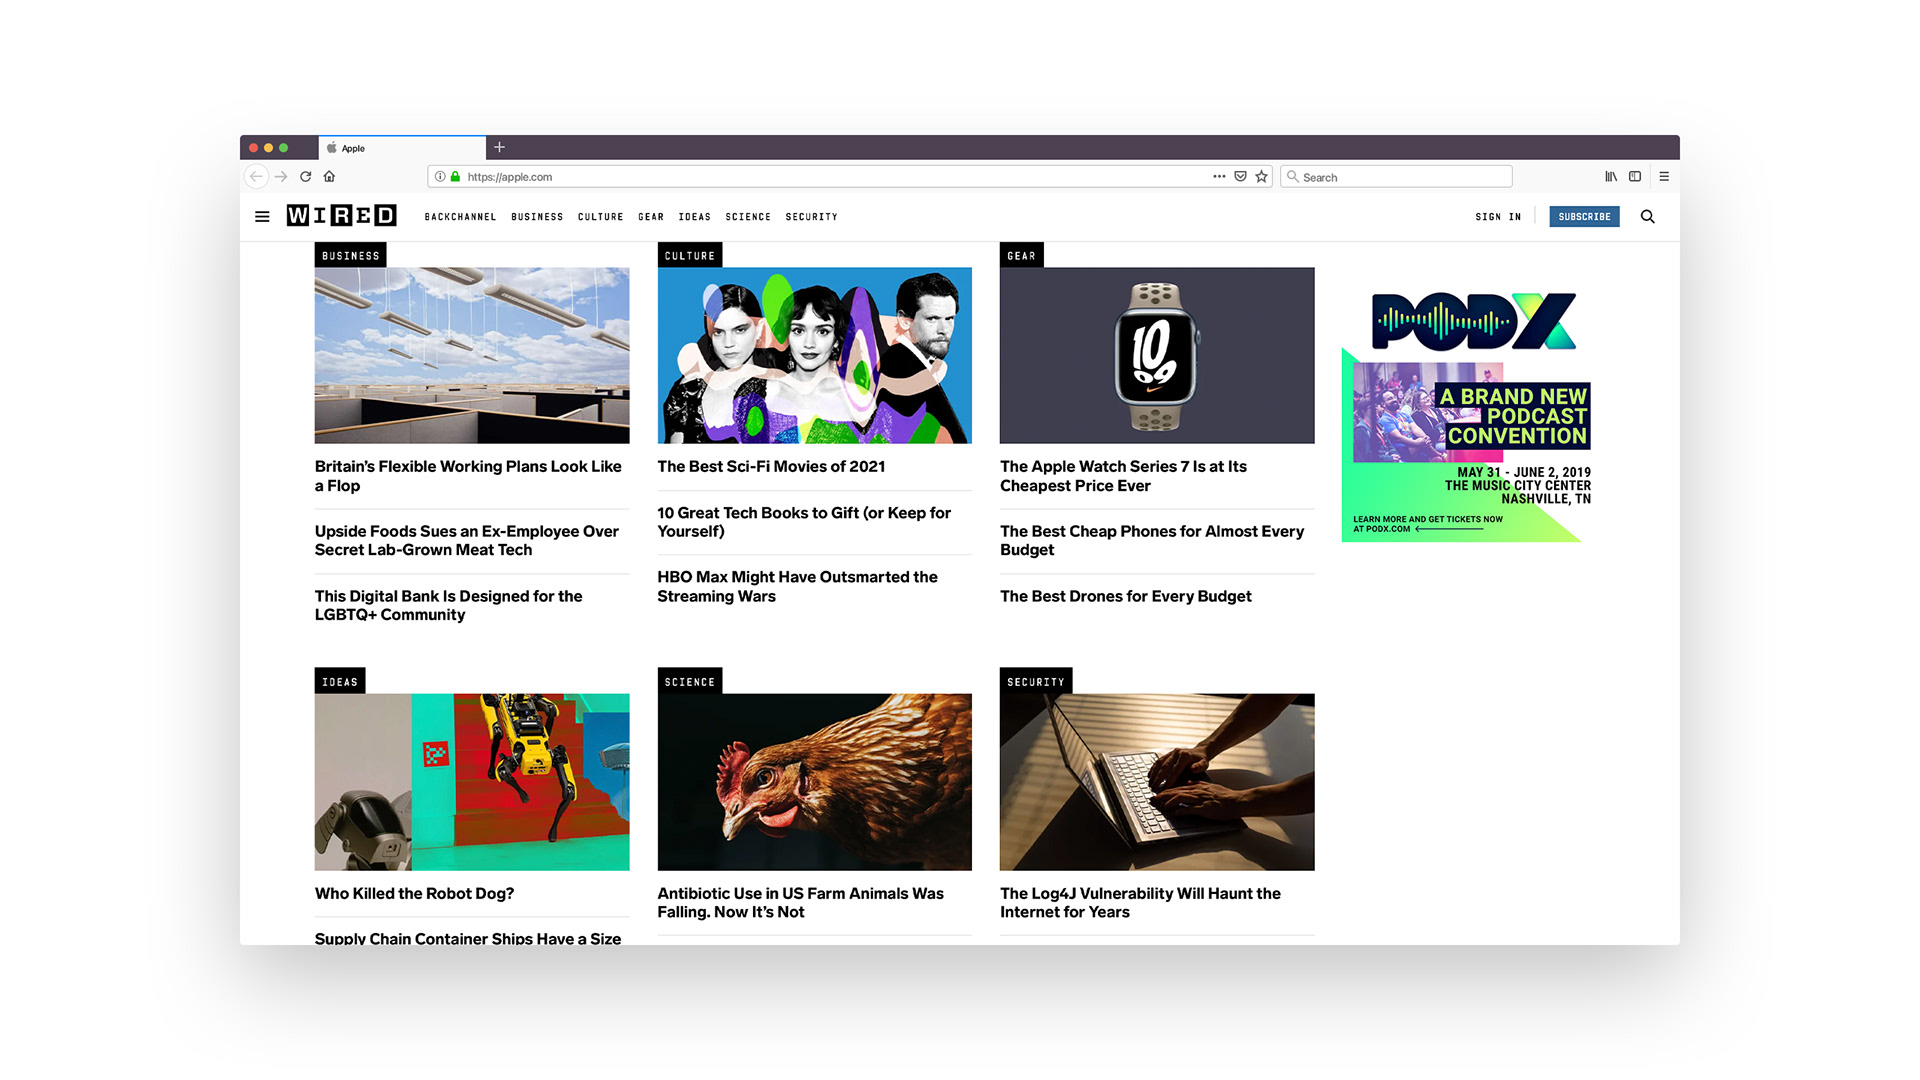Image resolution: width=1920 pixels, height=1080 pixels.
Task: Open Antibiotic Use in US Farm Animals article
Action: tap(800, 903)
